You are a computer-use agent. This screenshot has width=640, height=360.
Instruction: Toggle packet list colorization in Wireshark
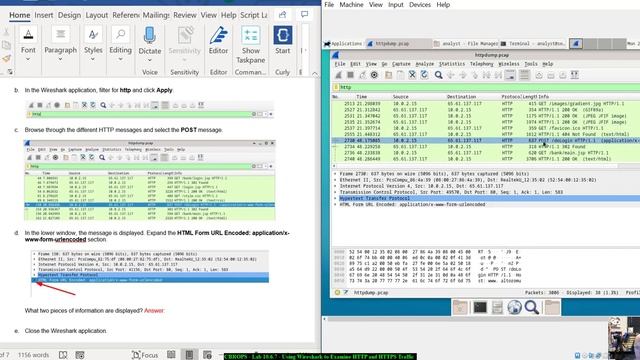click(524, 75)
